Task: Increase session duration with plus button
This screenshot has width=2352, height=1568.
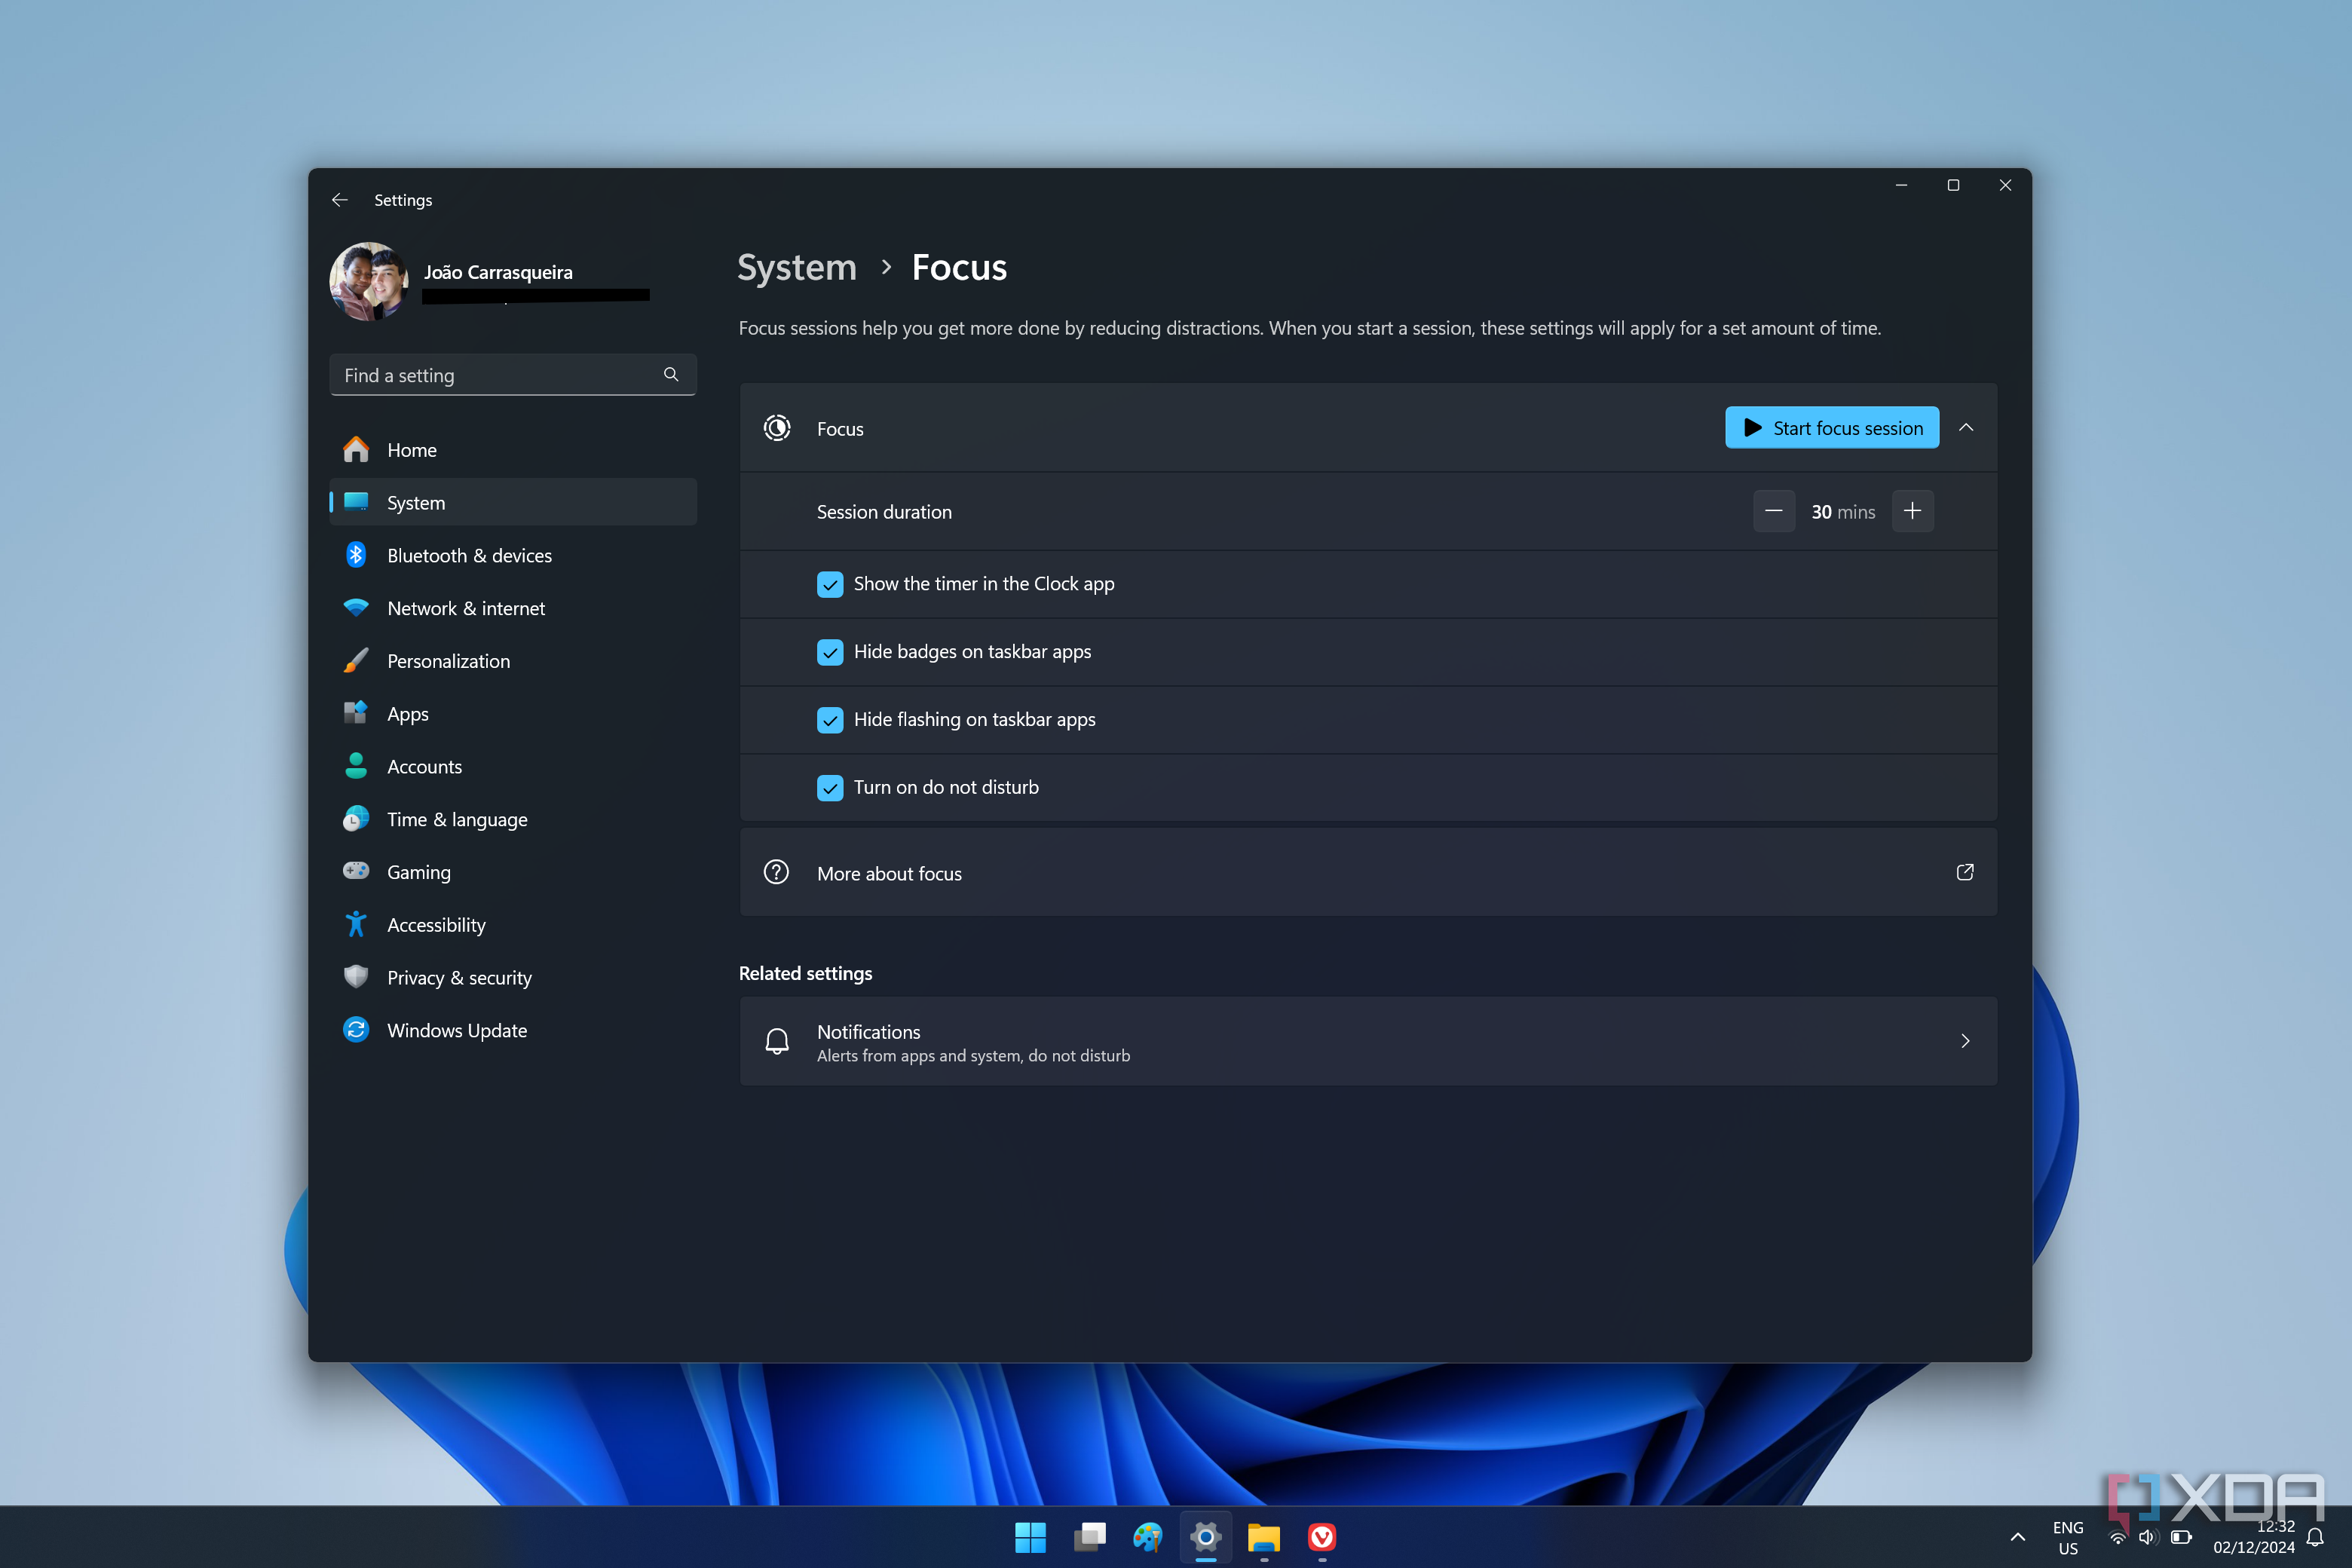Action: click(1912, 512)
